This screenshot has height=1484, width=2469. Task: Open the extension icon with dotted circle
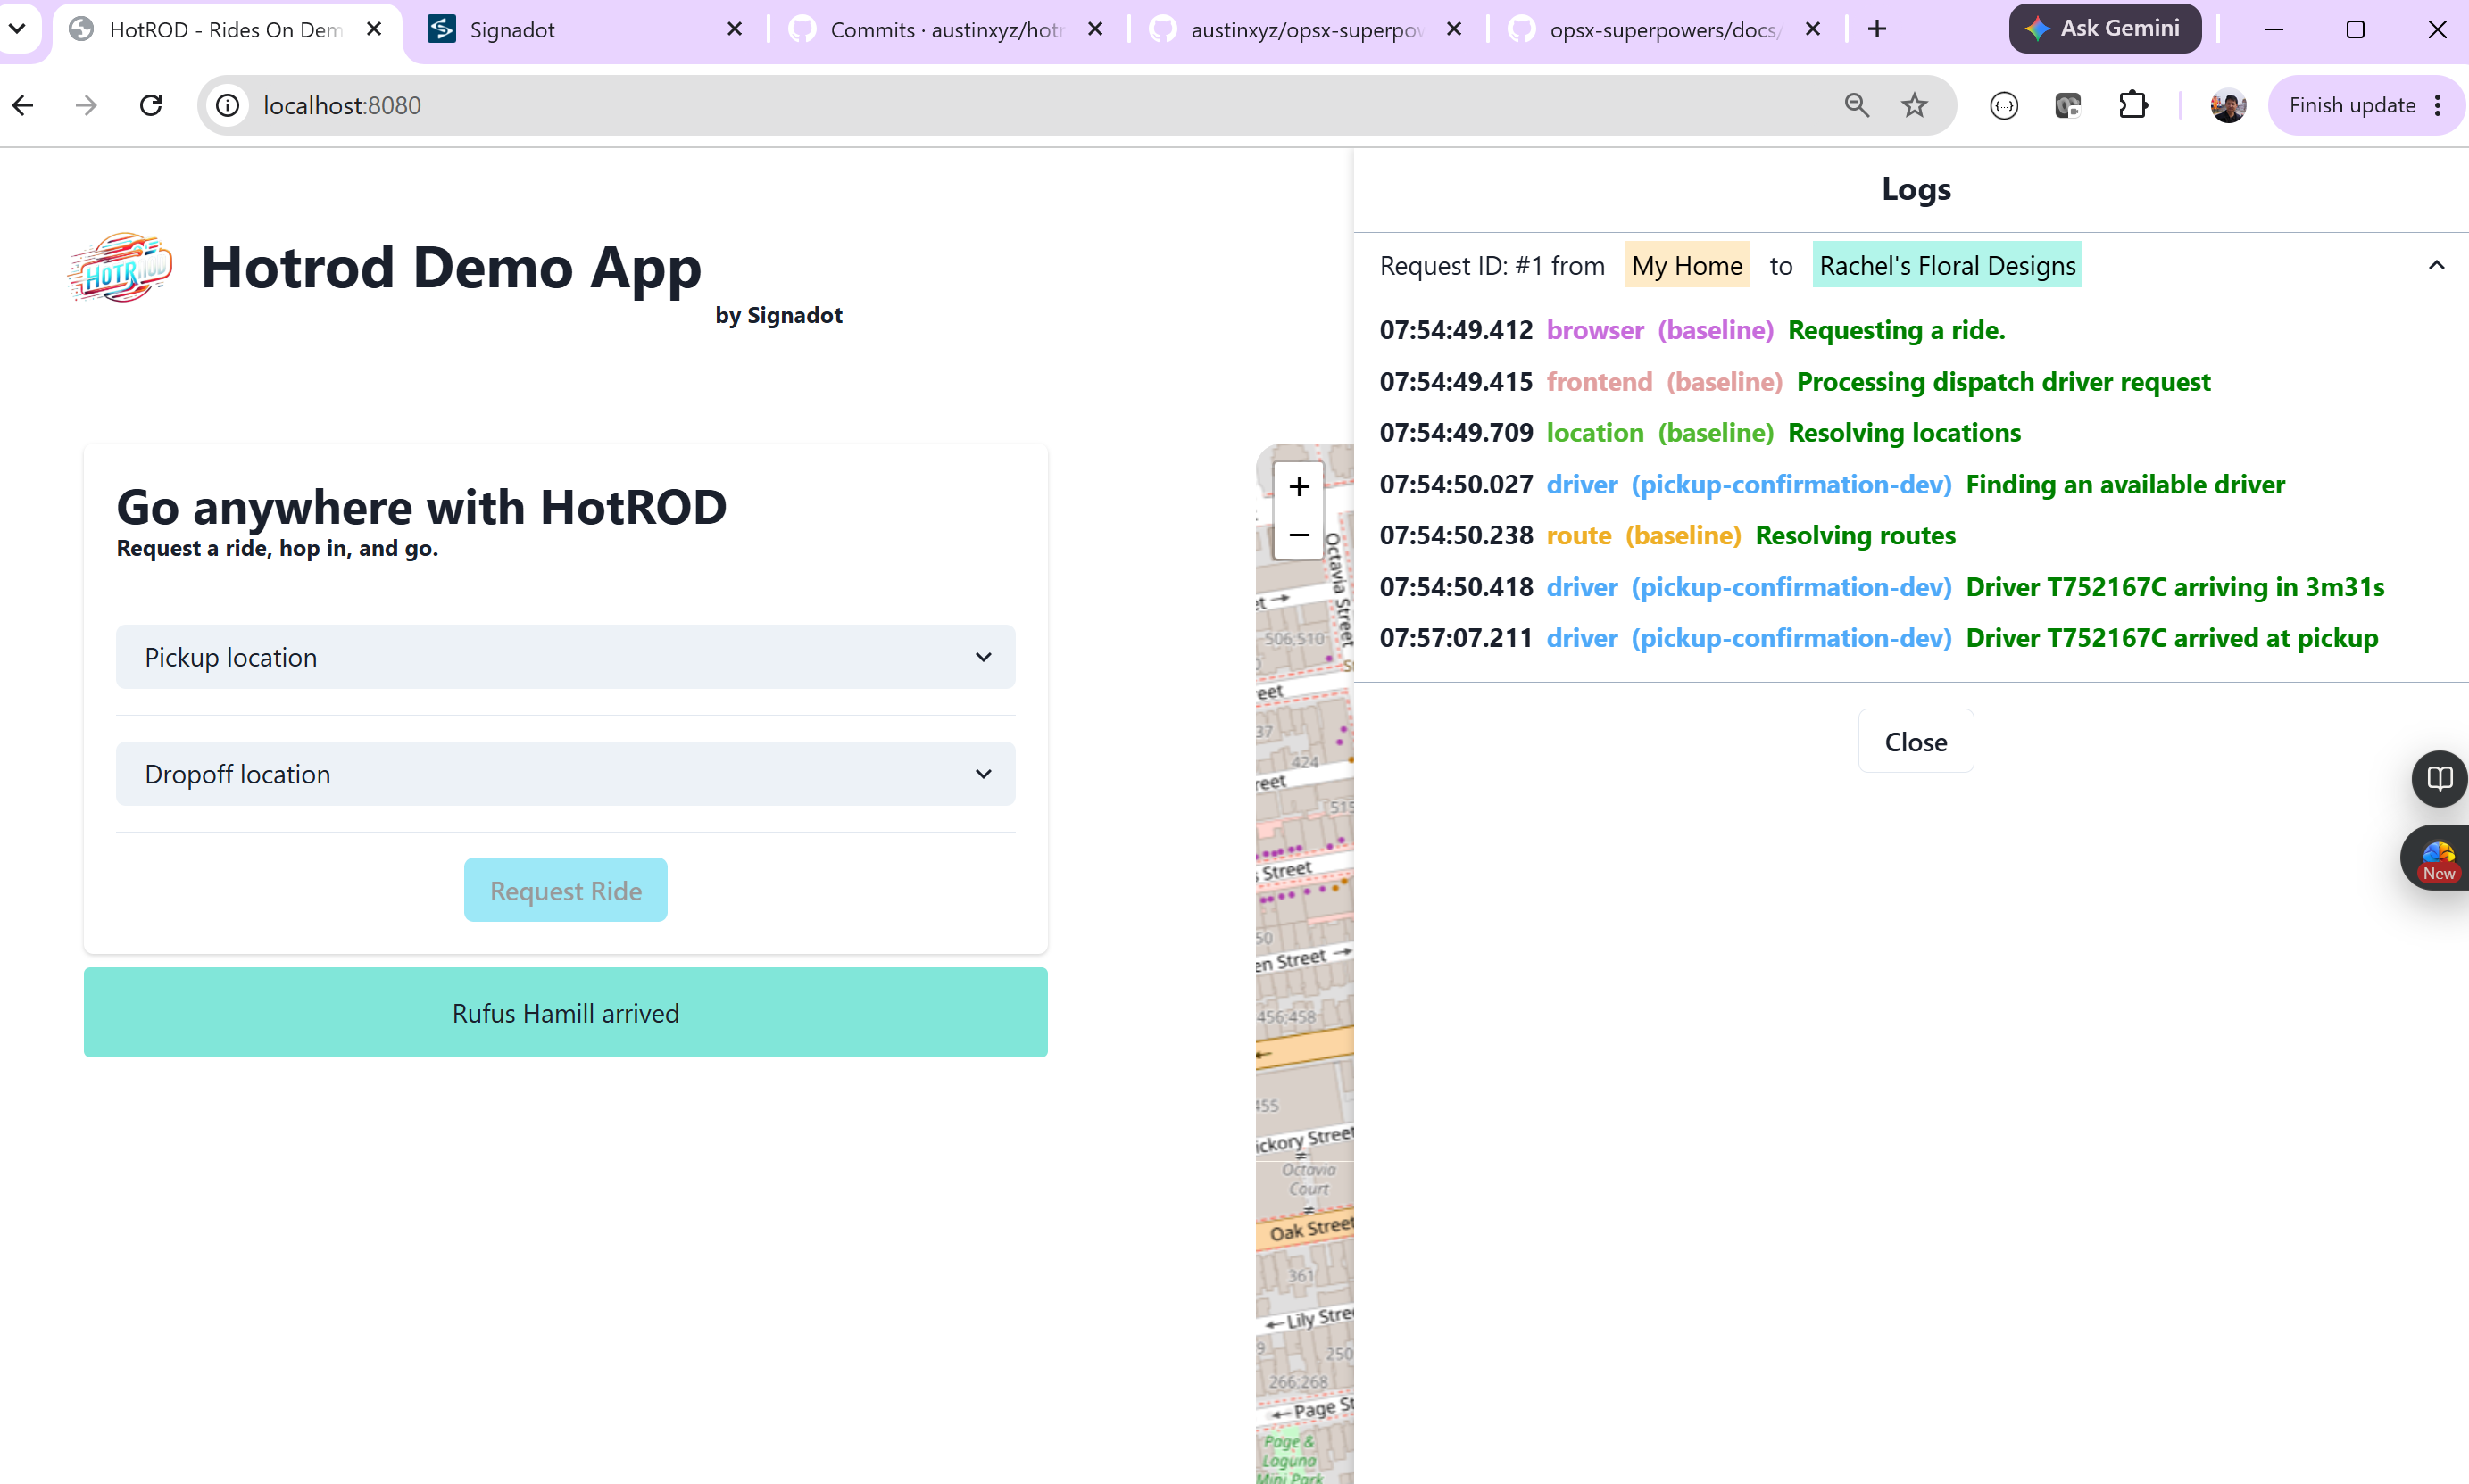tap(2004, 105)
